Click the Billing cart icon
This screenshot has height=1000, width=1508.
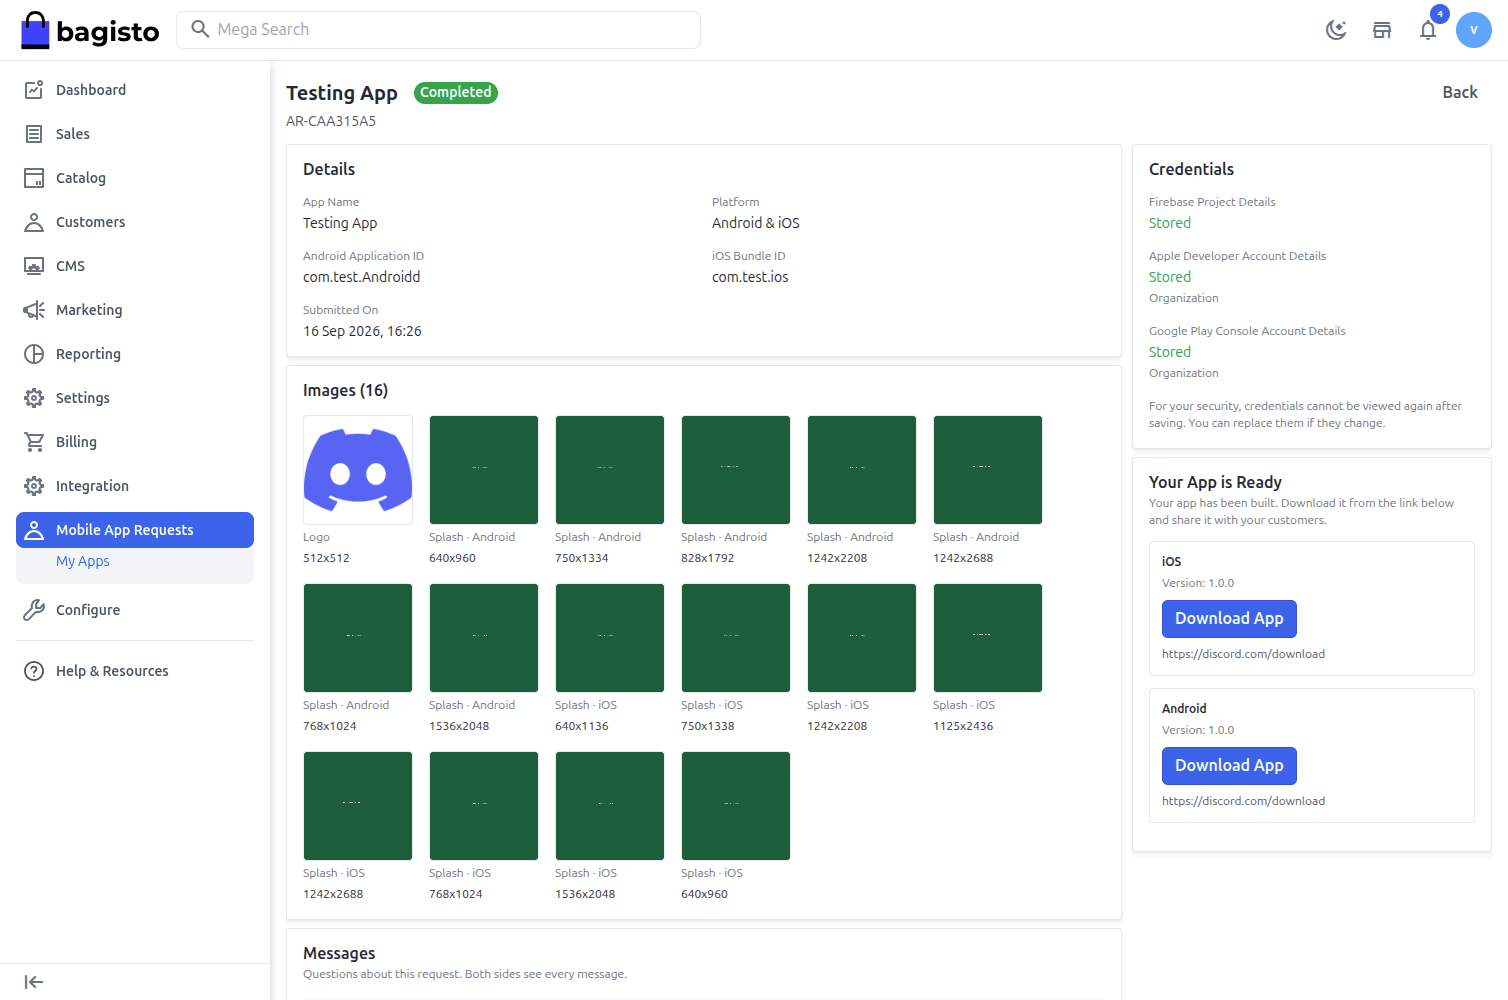34,442
